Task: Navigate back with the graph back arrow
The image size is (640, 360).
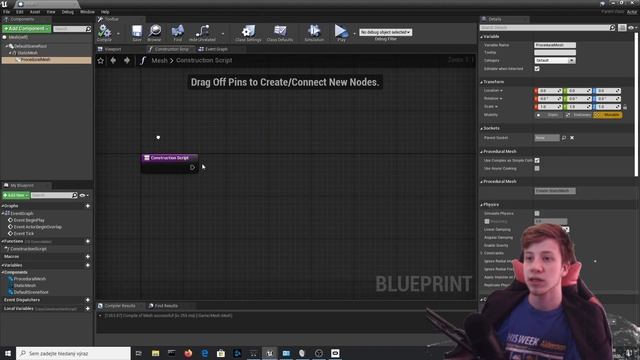Action: pyautogui.click(x=113, y=60)
